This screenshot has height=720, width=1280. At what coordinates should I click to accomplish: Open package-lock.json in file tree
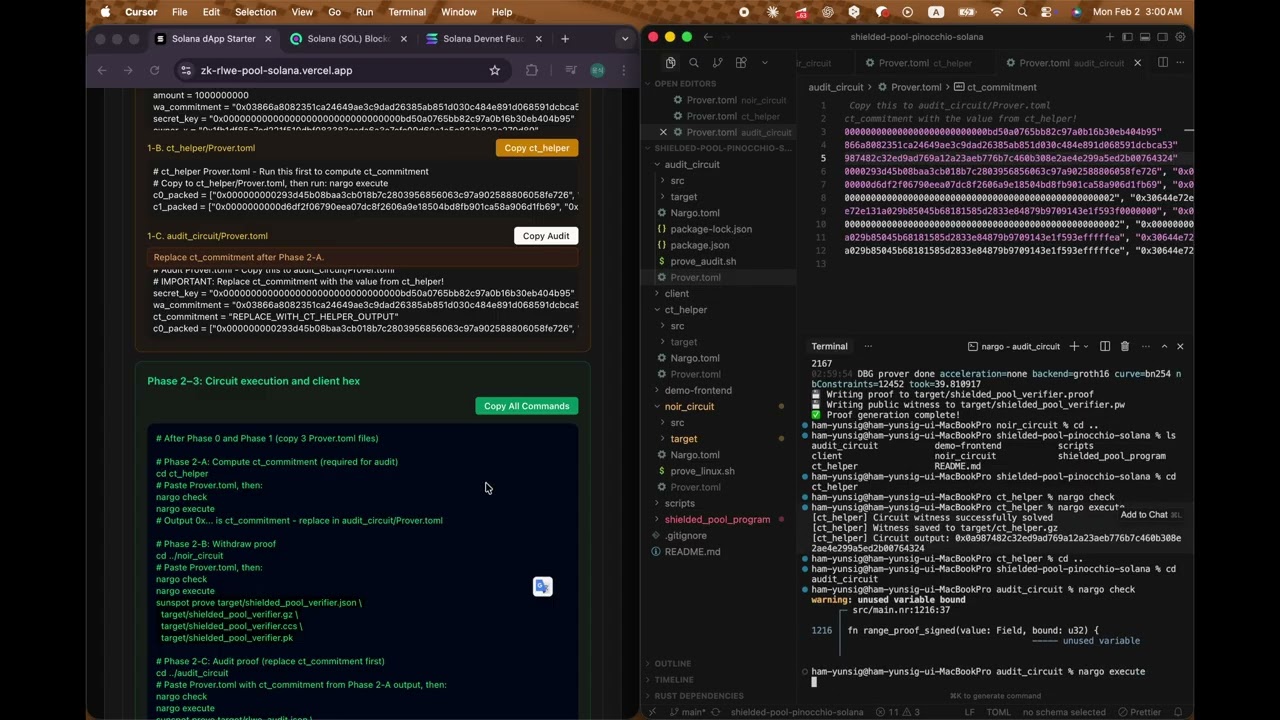click(x=711, y=229)
